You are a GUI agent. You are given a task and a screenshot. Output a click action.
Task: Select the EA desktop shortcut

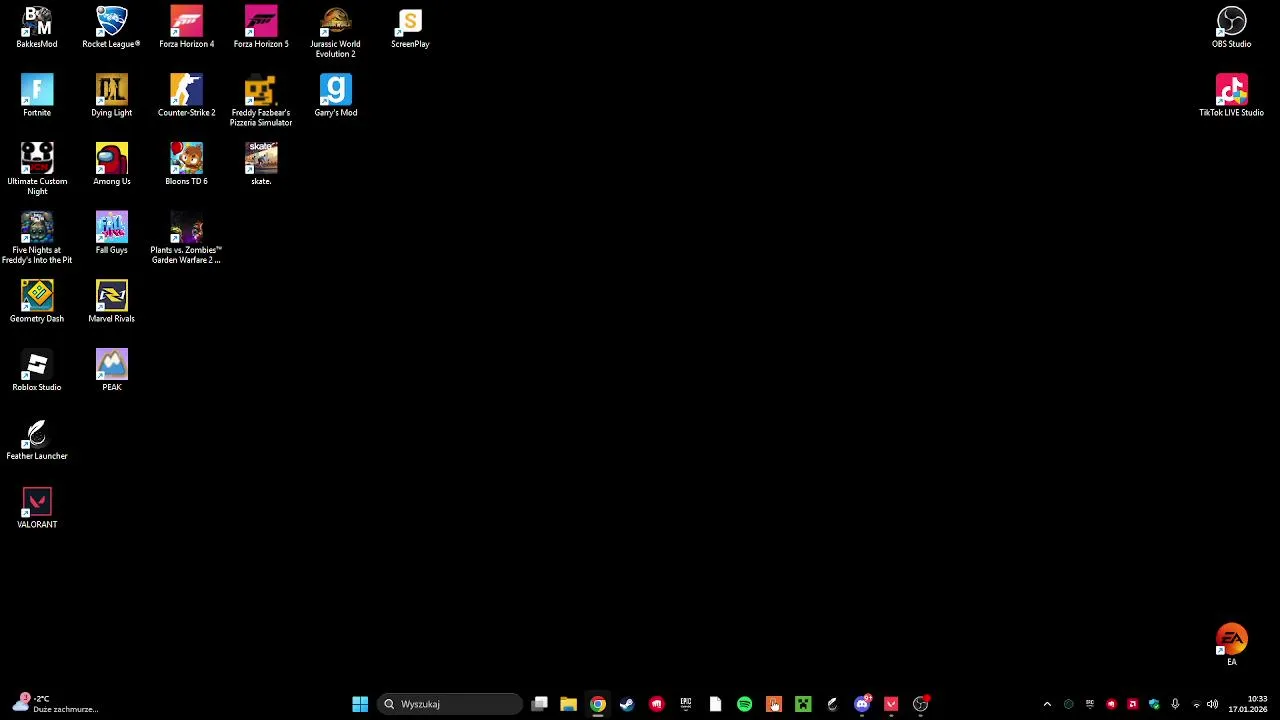[x=1232, y=645]
